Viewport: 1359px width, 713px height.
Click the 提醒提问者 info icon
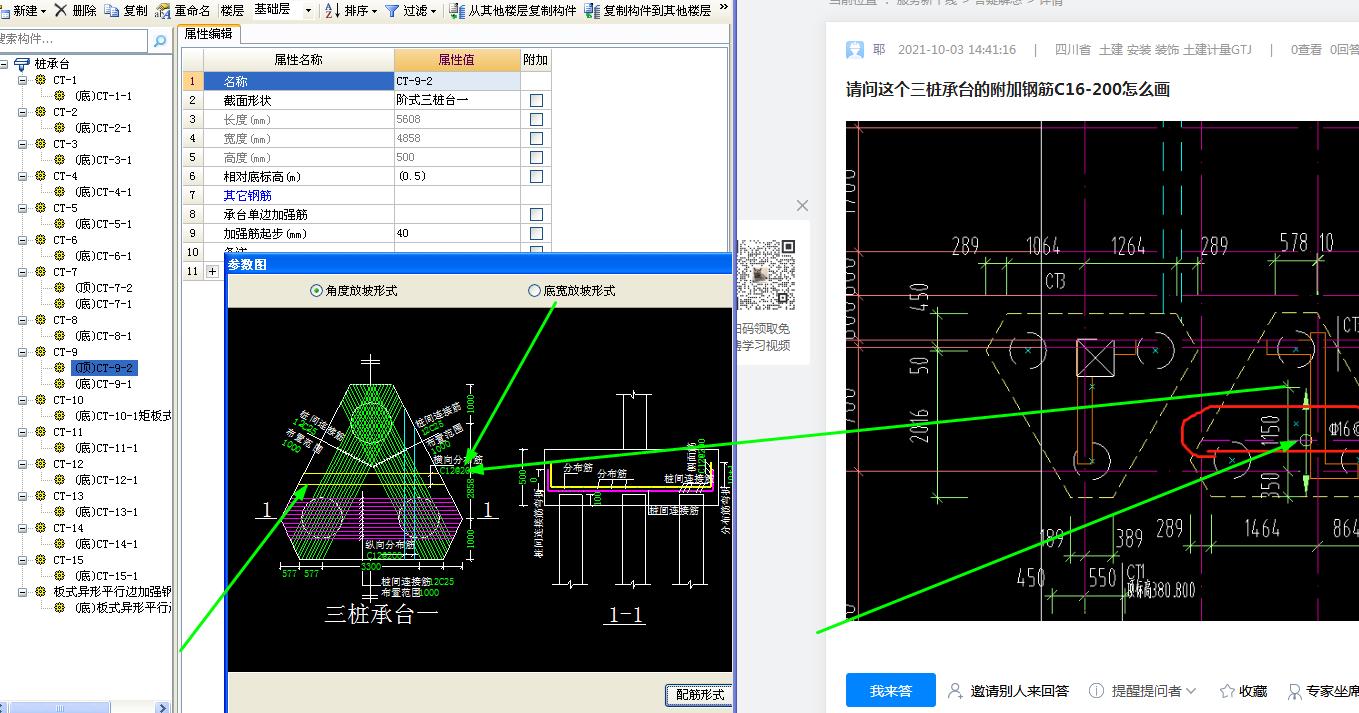click(x=1097, y=691)
